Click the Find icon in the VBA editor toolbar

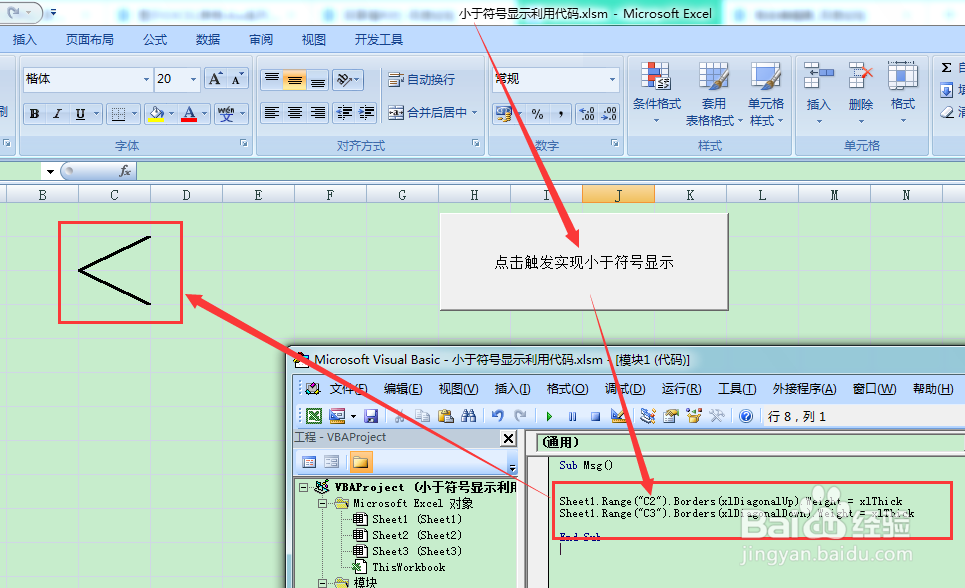pyautogui.click(x=469, y=415)
